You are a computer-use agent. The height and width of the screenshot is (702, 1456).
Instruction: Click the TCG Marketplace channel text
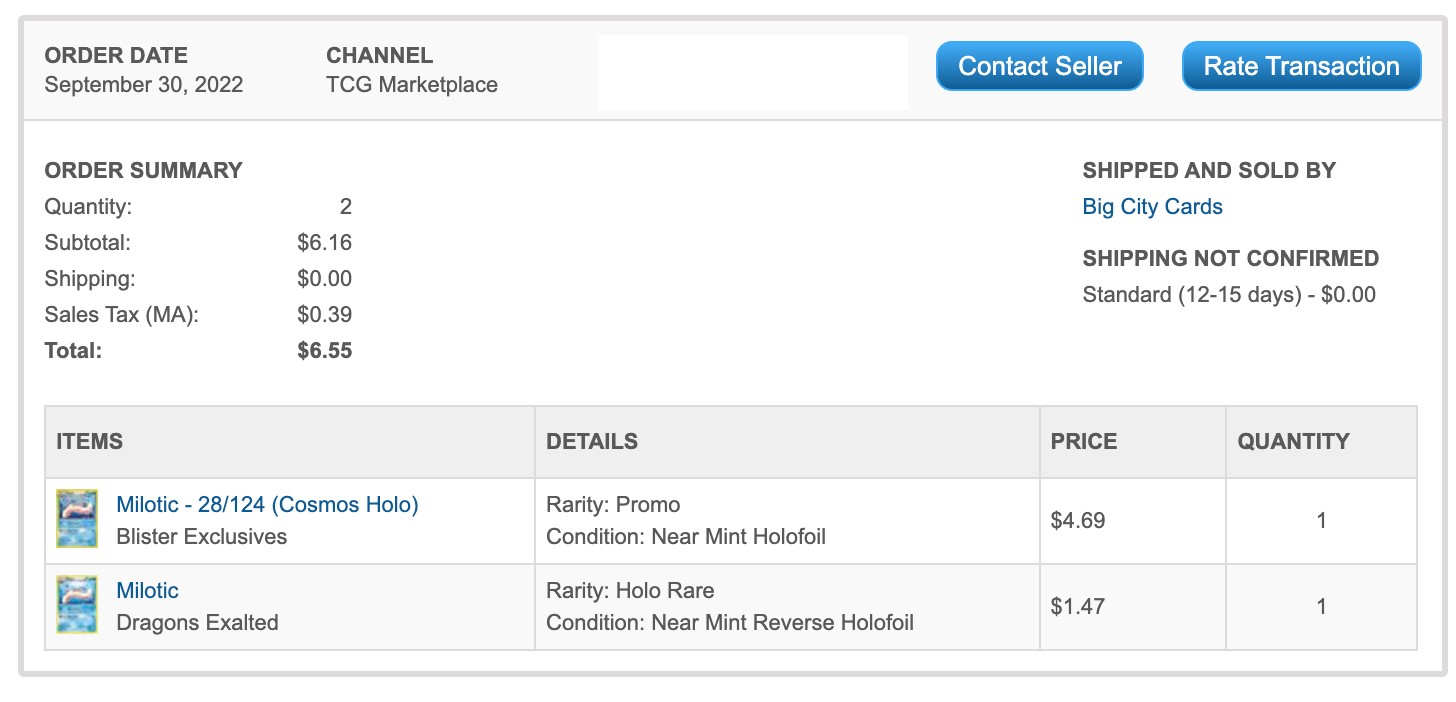tap(412, 84)
